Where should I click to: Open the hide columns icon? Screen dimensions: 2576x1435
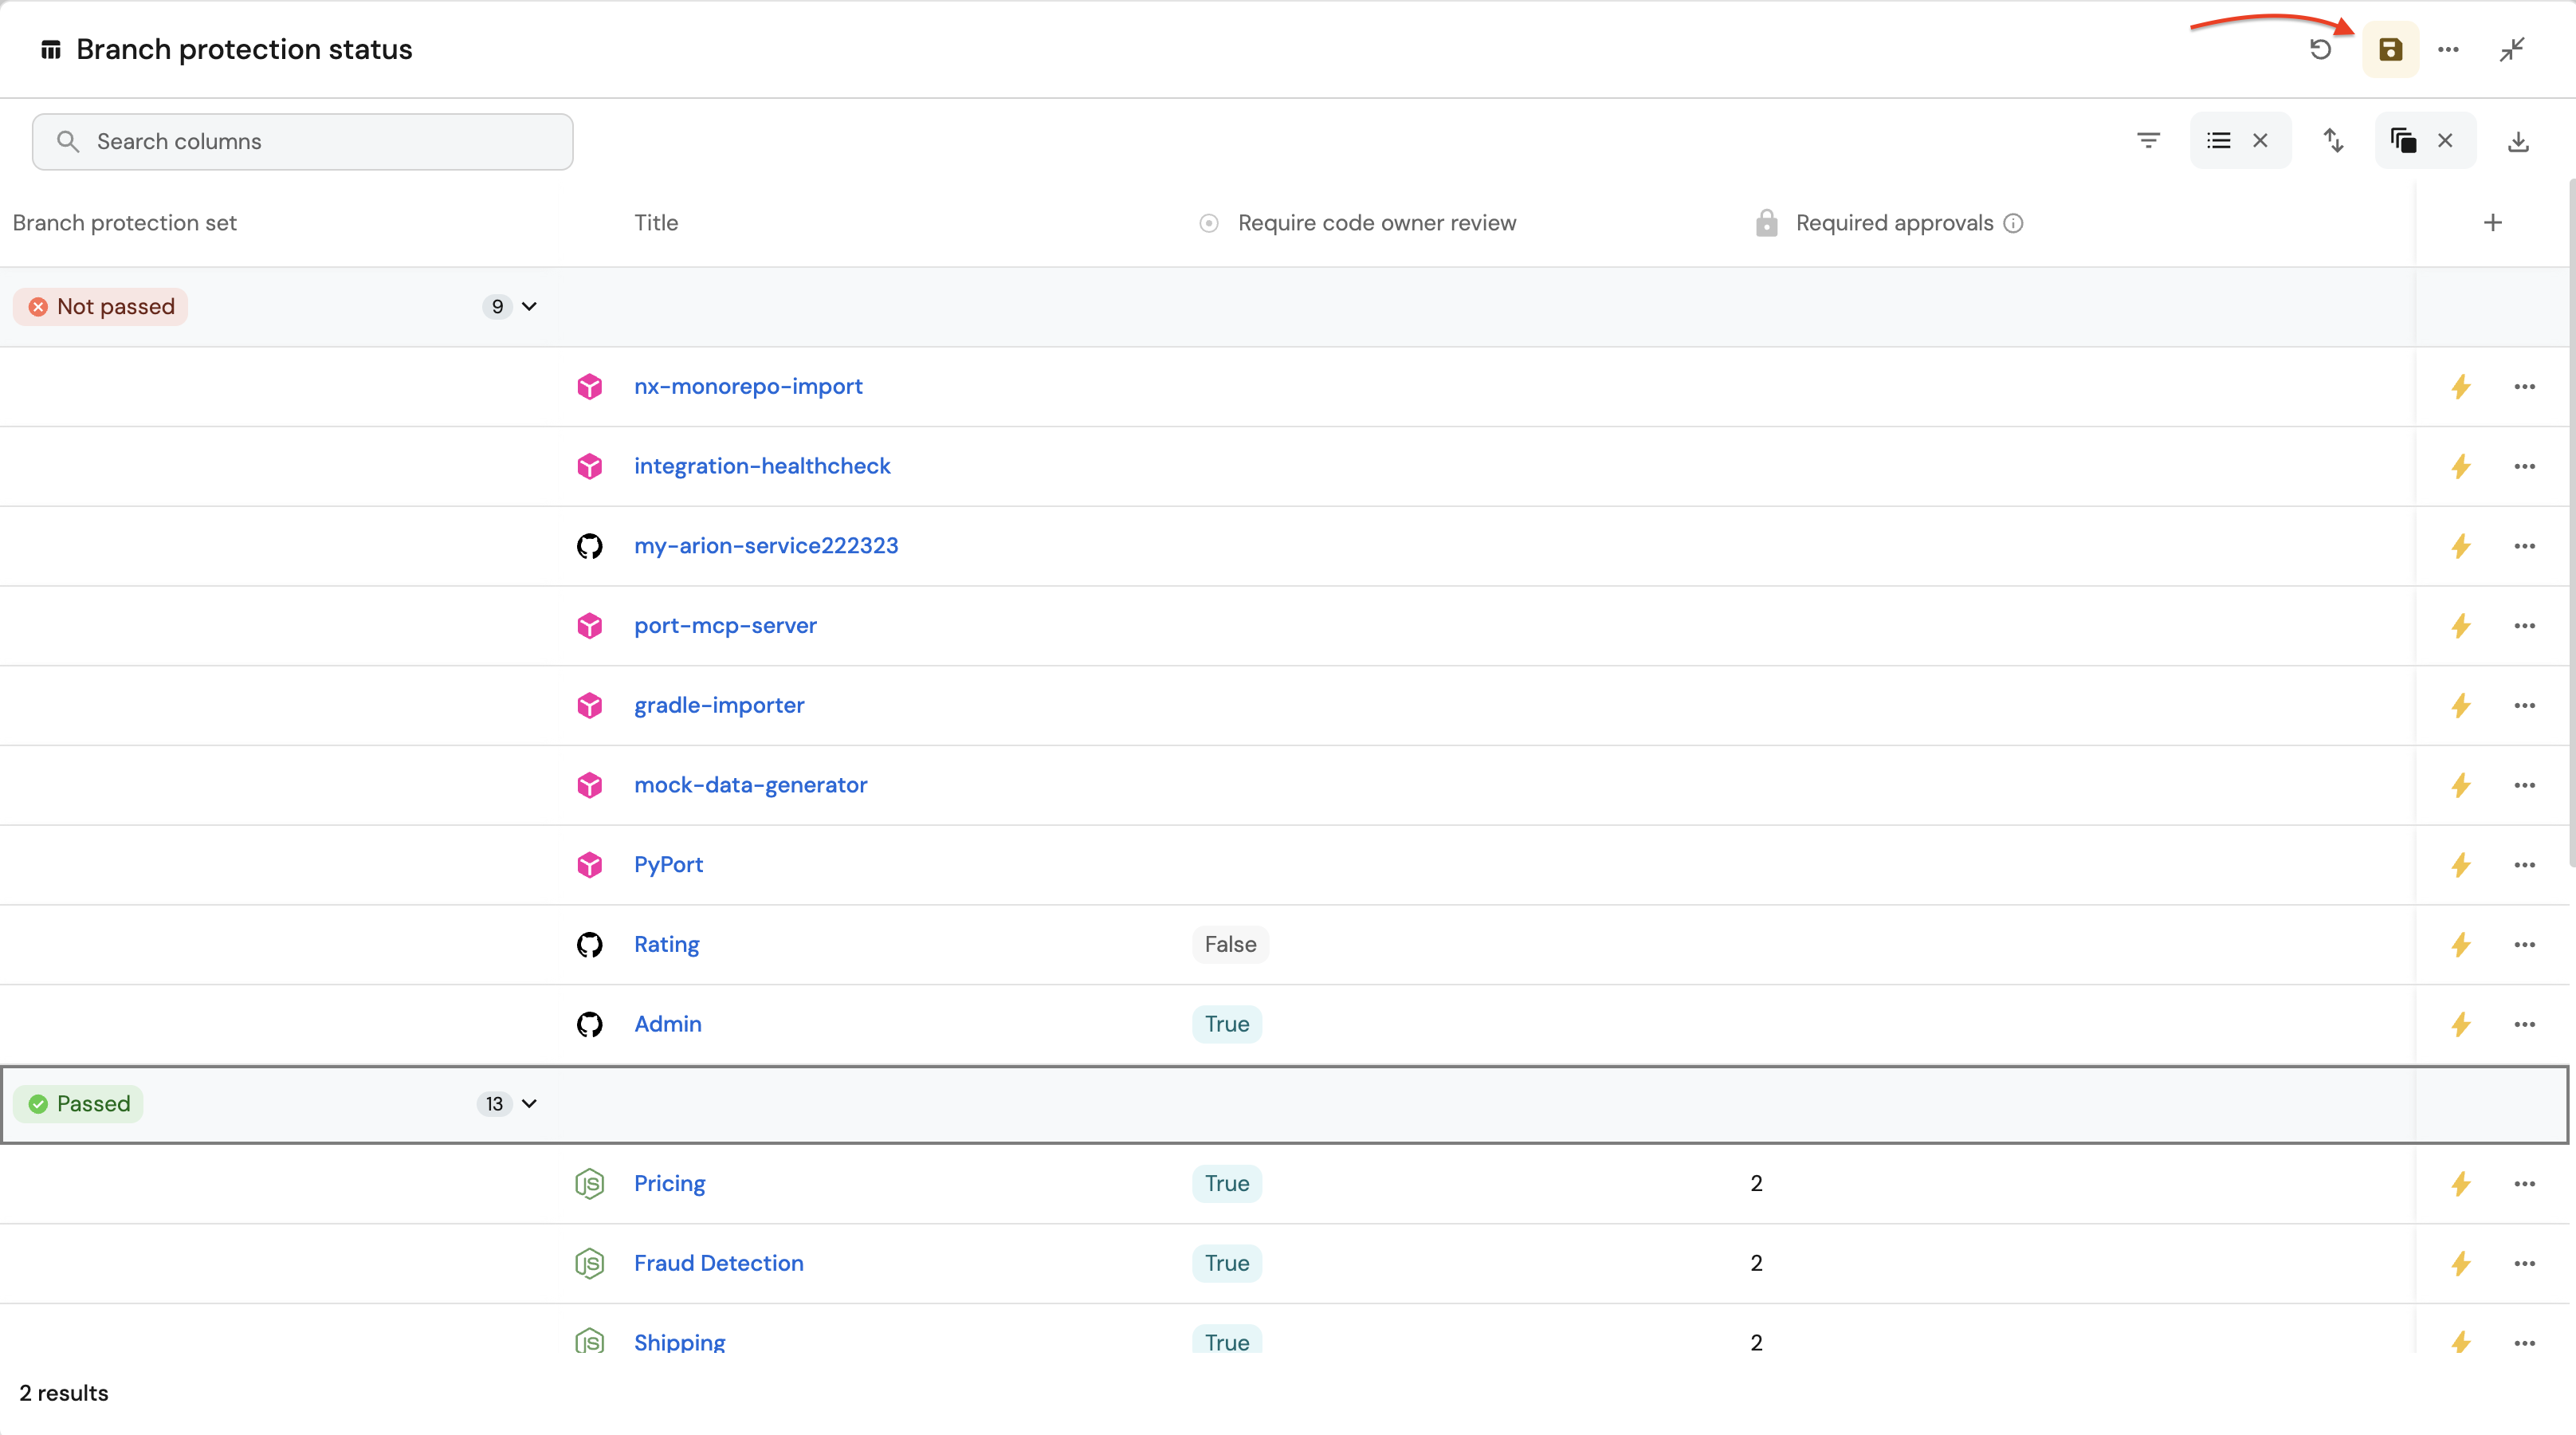point(2403,141)
